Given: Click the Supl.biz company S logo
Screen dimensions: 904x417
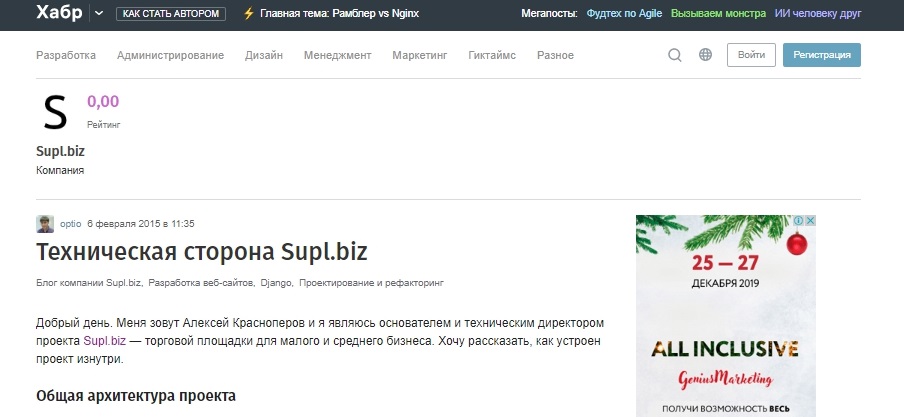Looking at the screenshot, I should 55,112.
